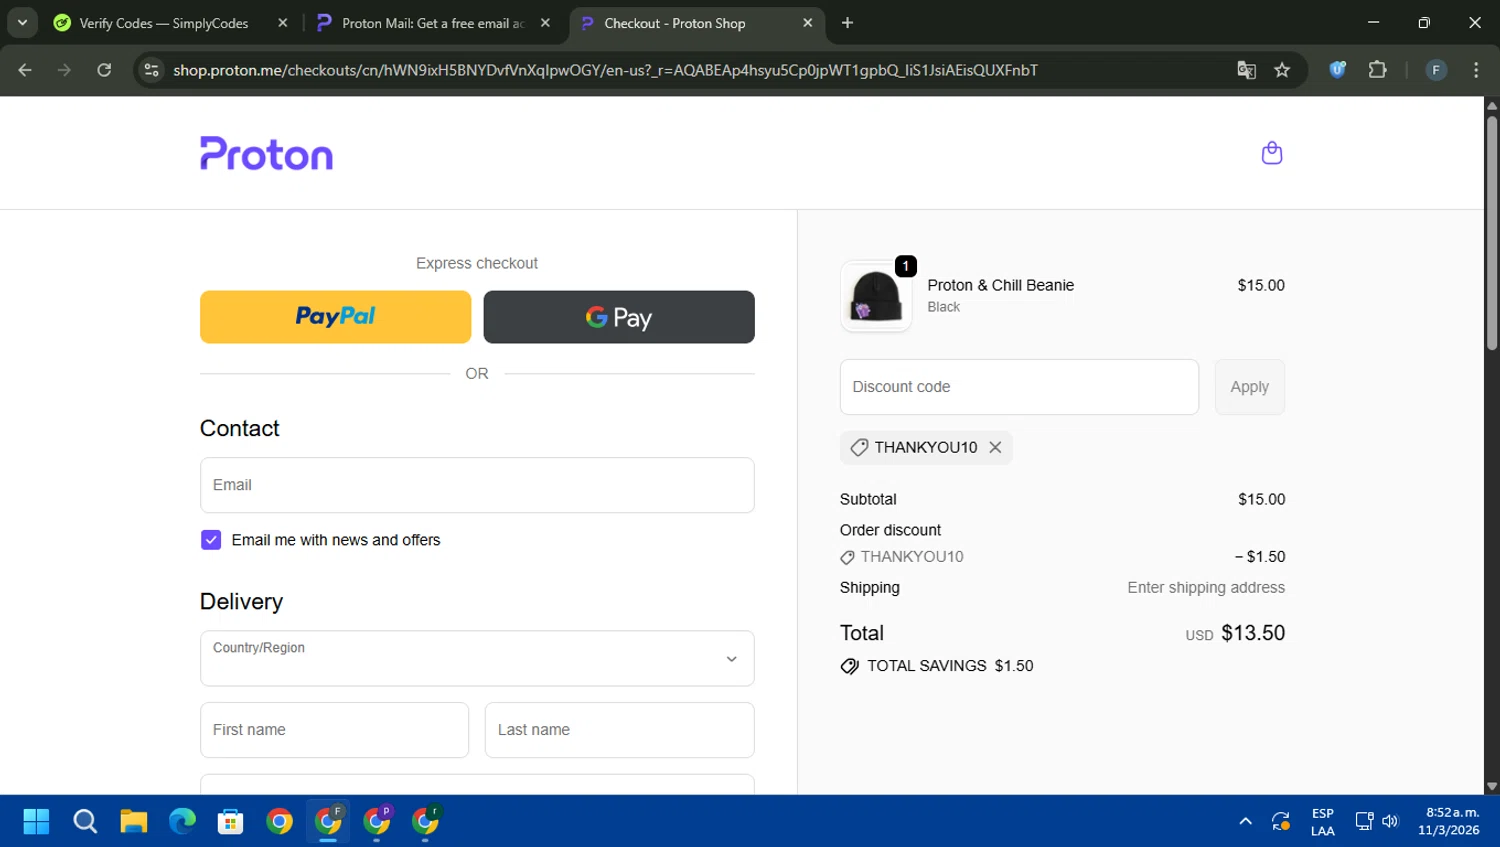Click the Proton & Chill Beanie title
The image size is (1500, 847).
click(1000, 285)
